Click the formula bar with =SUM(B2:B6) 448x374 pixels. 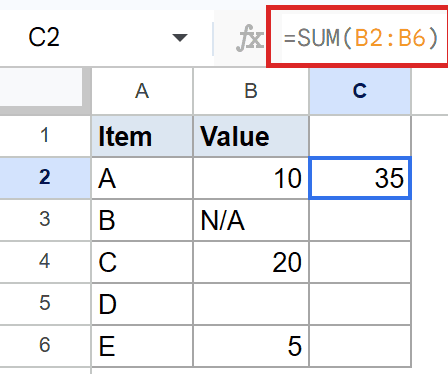click(x=359, y=38)
